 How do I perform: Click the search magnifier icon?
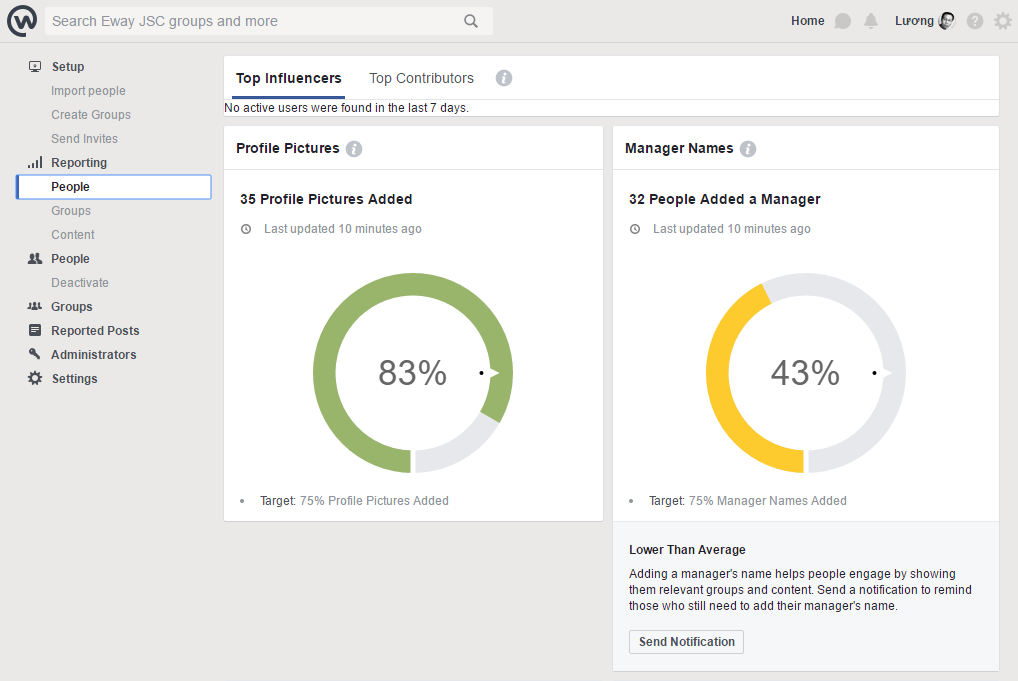pyautogui.click(x=471, y=21)
